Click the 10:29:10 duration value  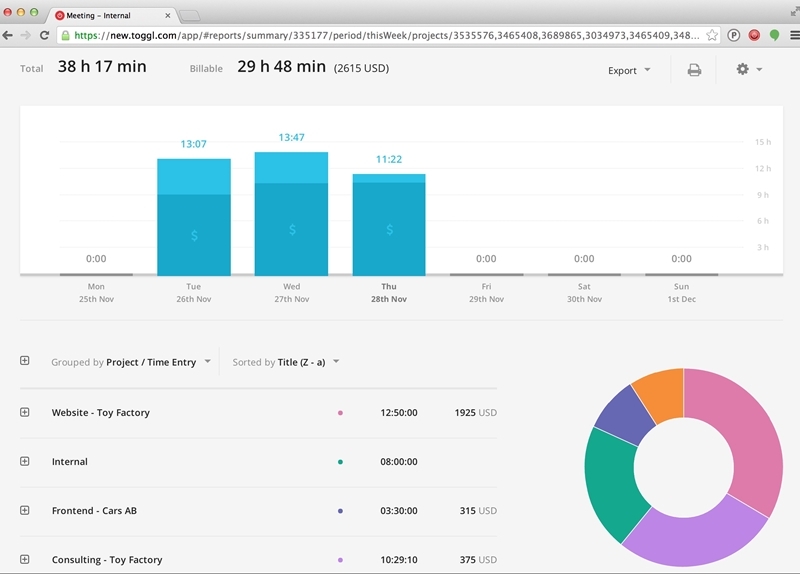tap(398, 559)
